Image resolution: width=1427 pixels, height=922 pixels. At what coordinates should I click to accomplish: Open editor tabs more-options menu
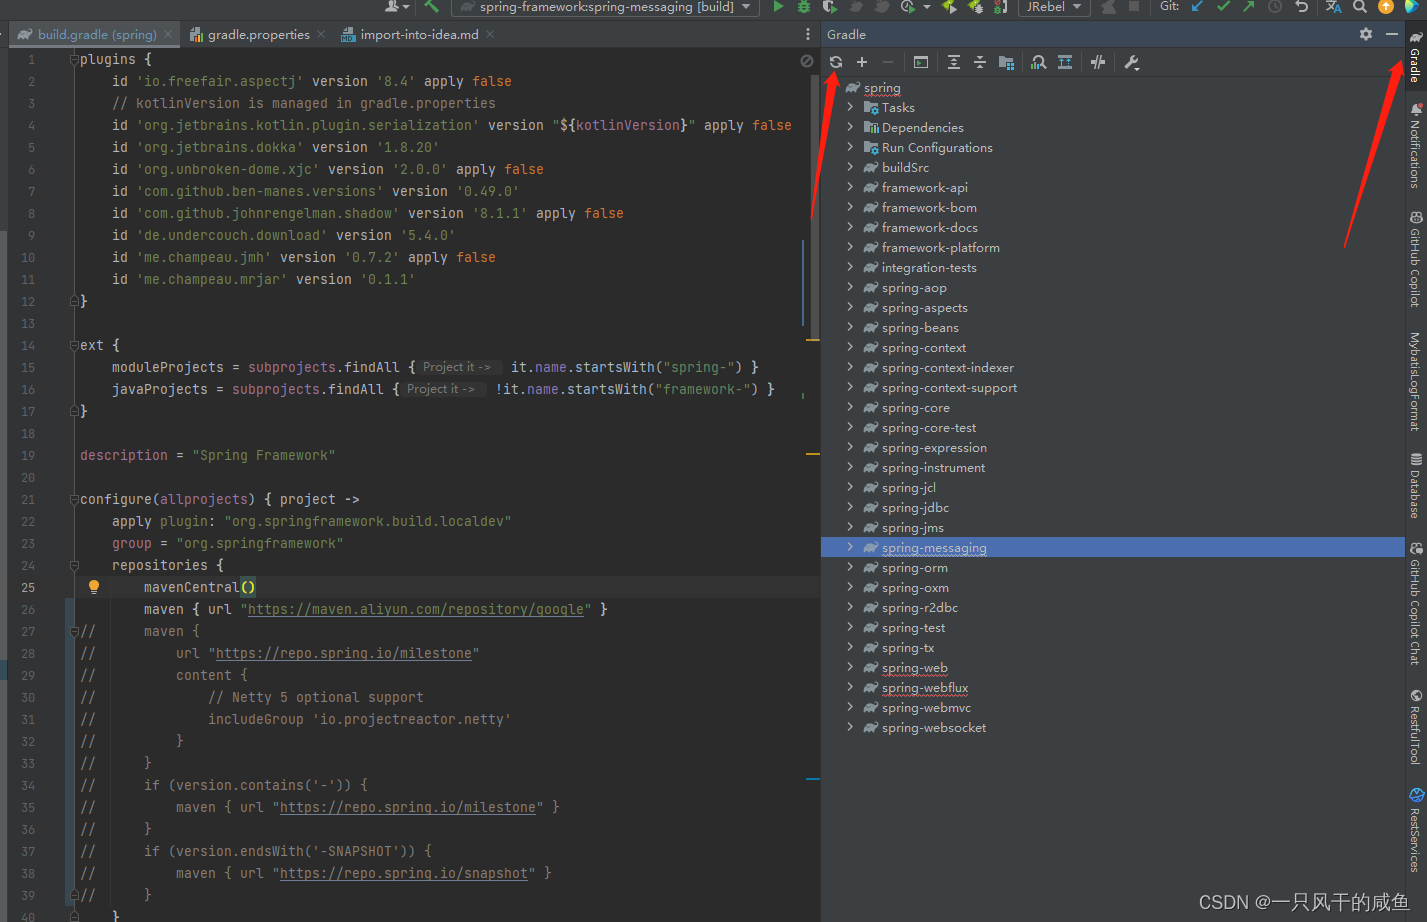coord(808,34)
